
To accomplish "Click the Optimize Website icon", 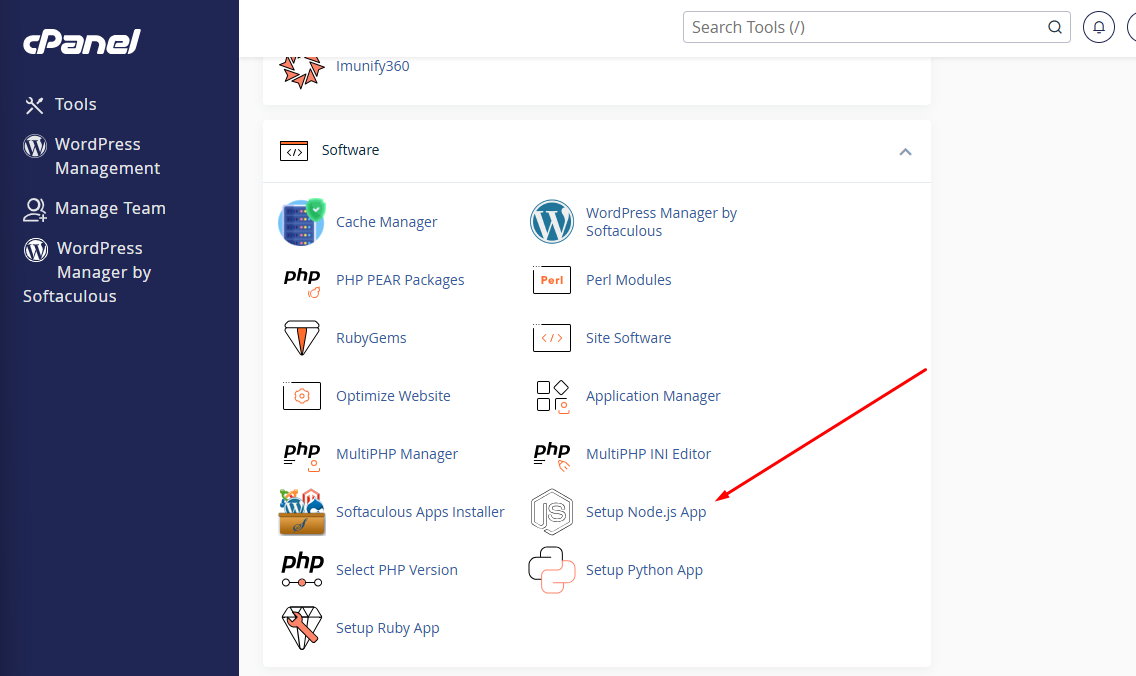I will click(301, 396).
